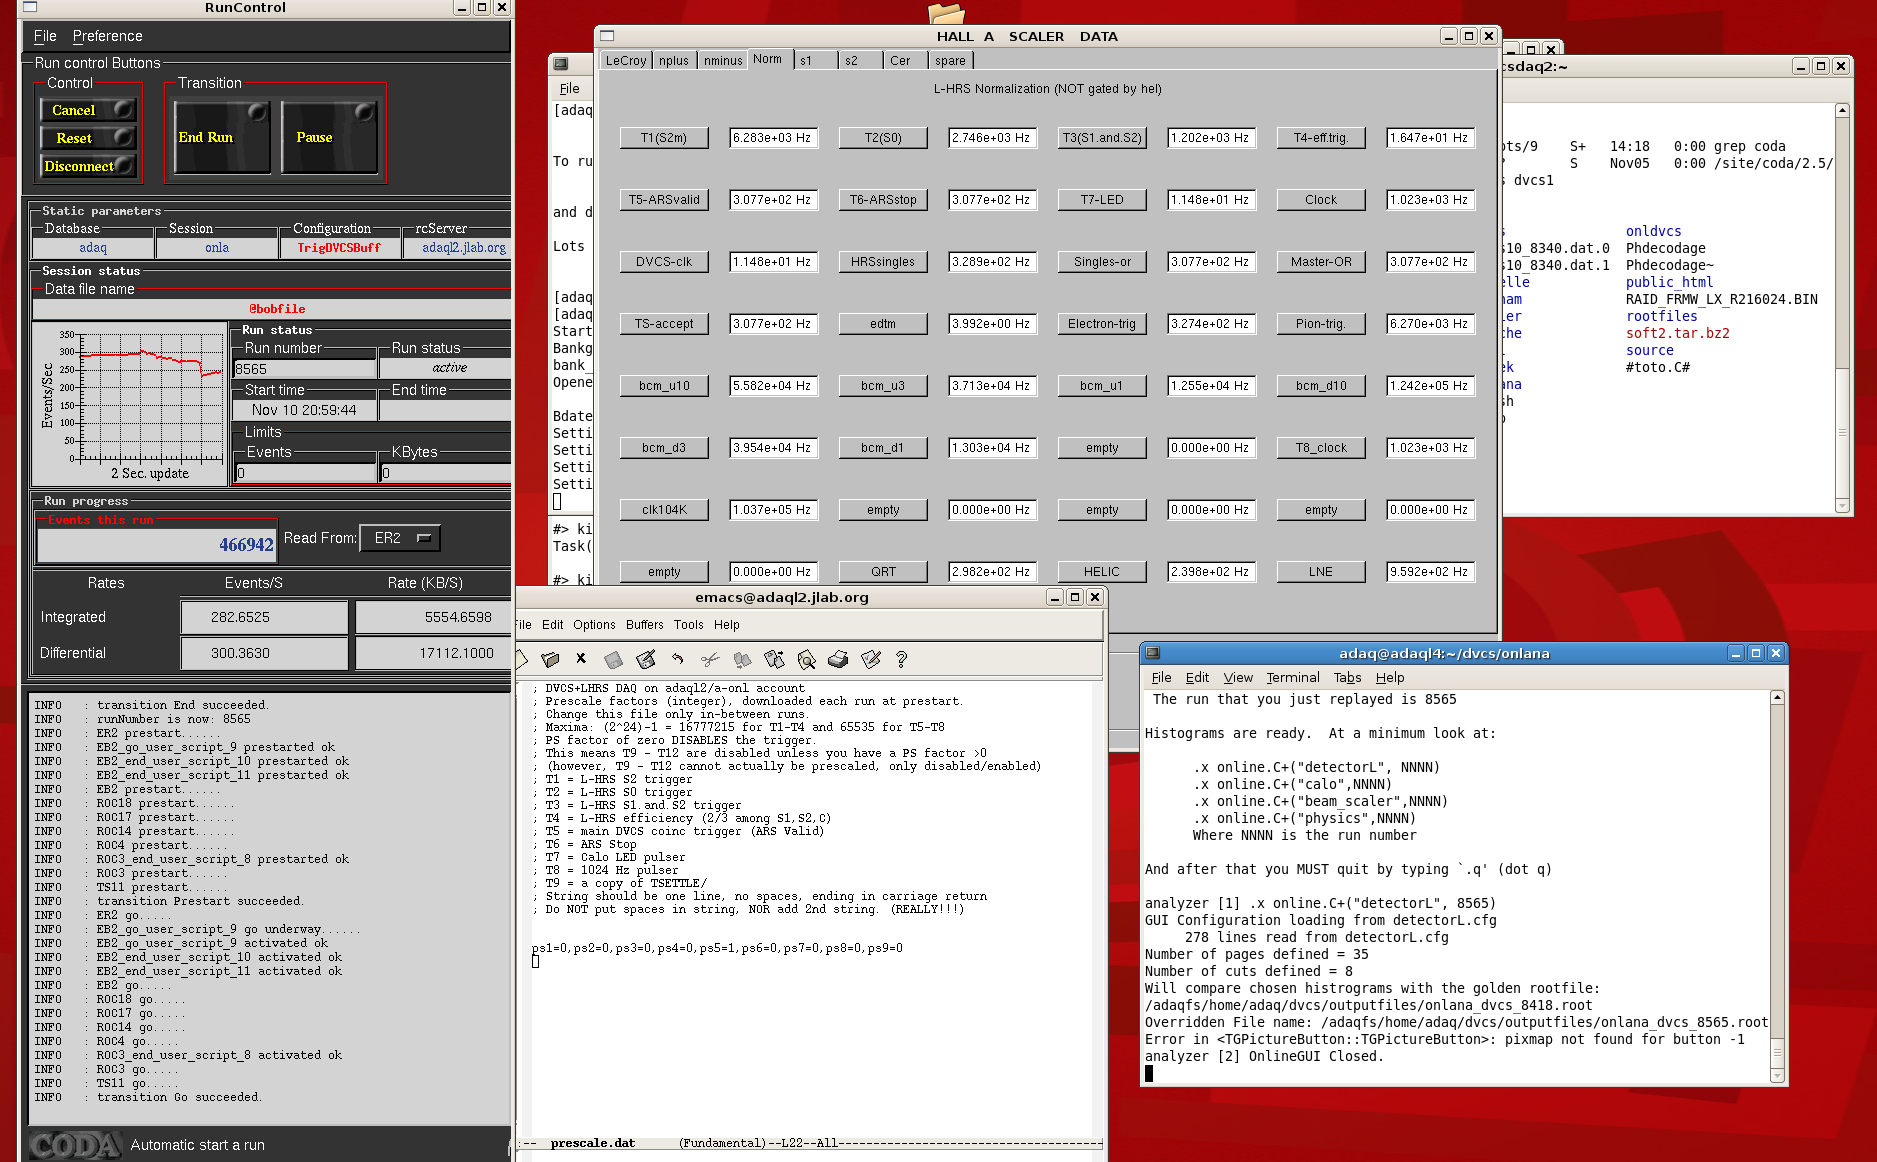Click the bcm_u3 scaler button
This screenshot has width=1877, height=1162.
[x=883, y=386]
